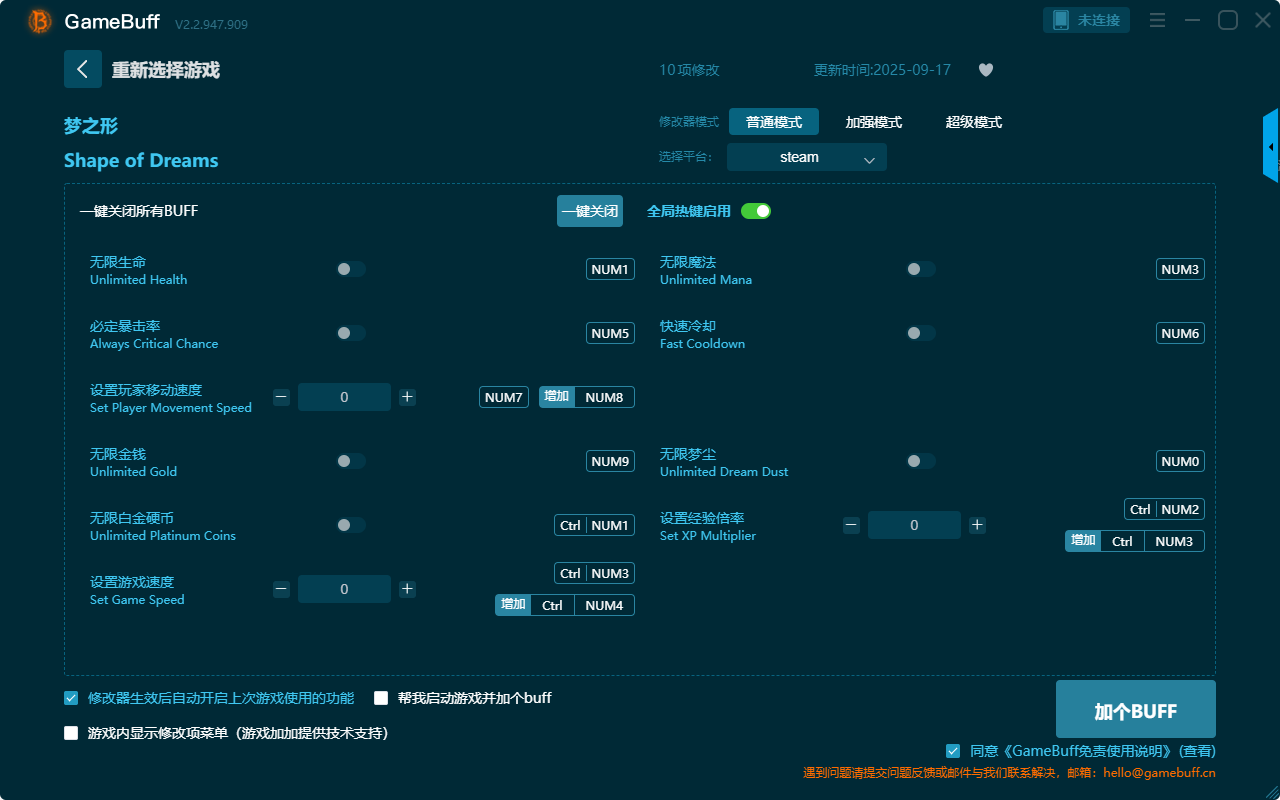
Task: Click NUM1 hotkey for Unlimited Health
Action: [610, 269]
